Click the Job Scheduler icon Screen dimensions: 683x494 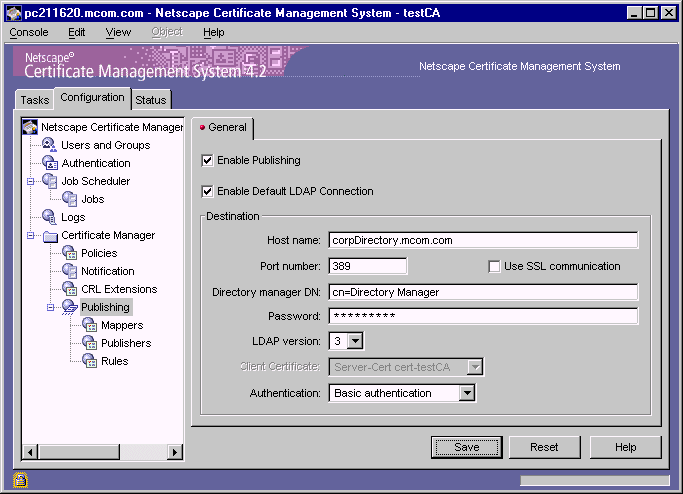pyautogui.click(x=50, y=181)
